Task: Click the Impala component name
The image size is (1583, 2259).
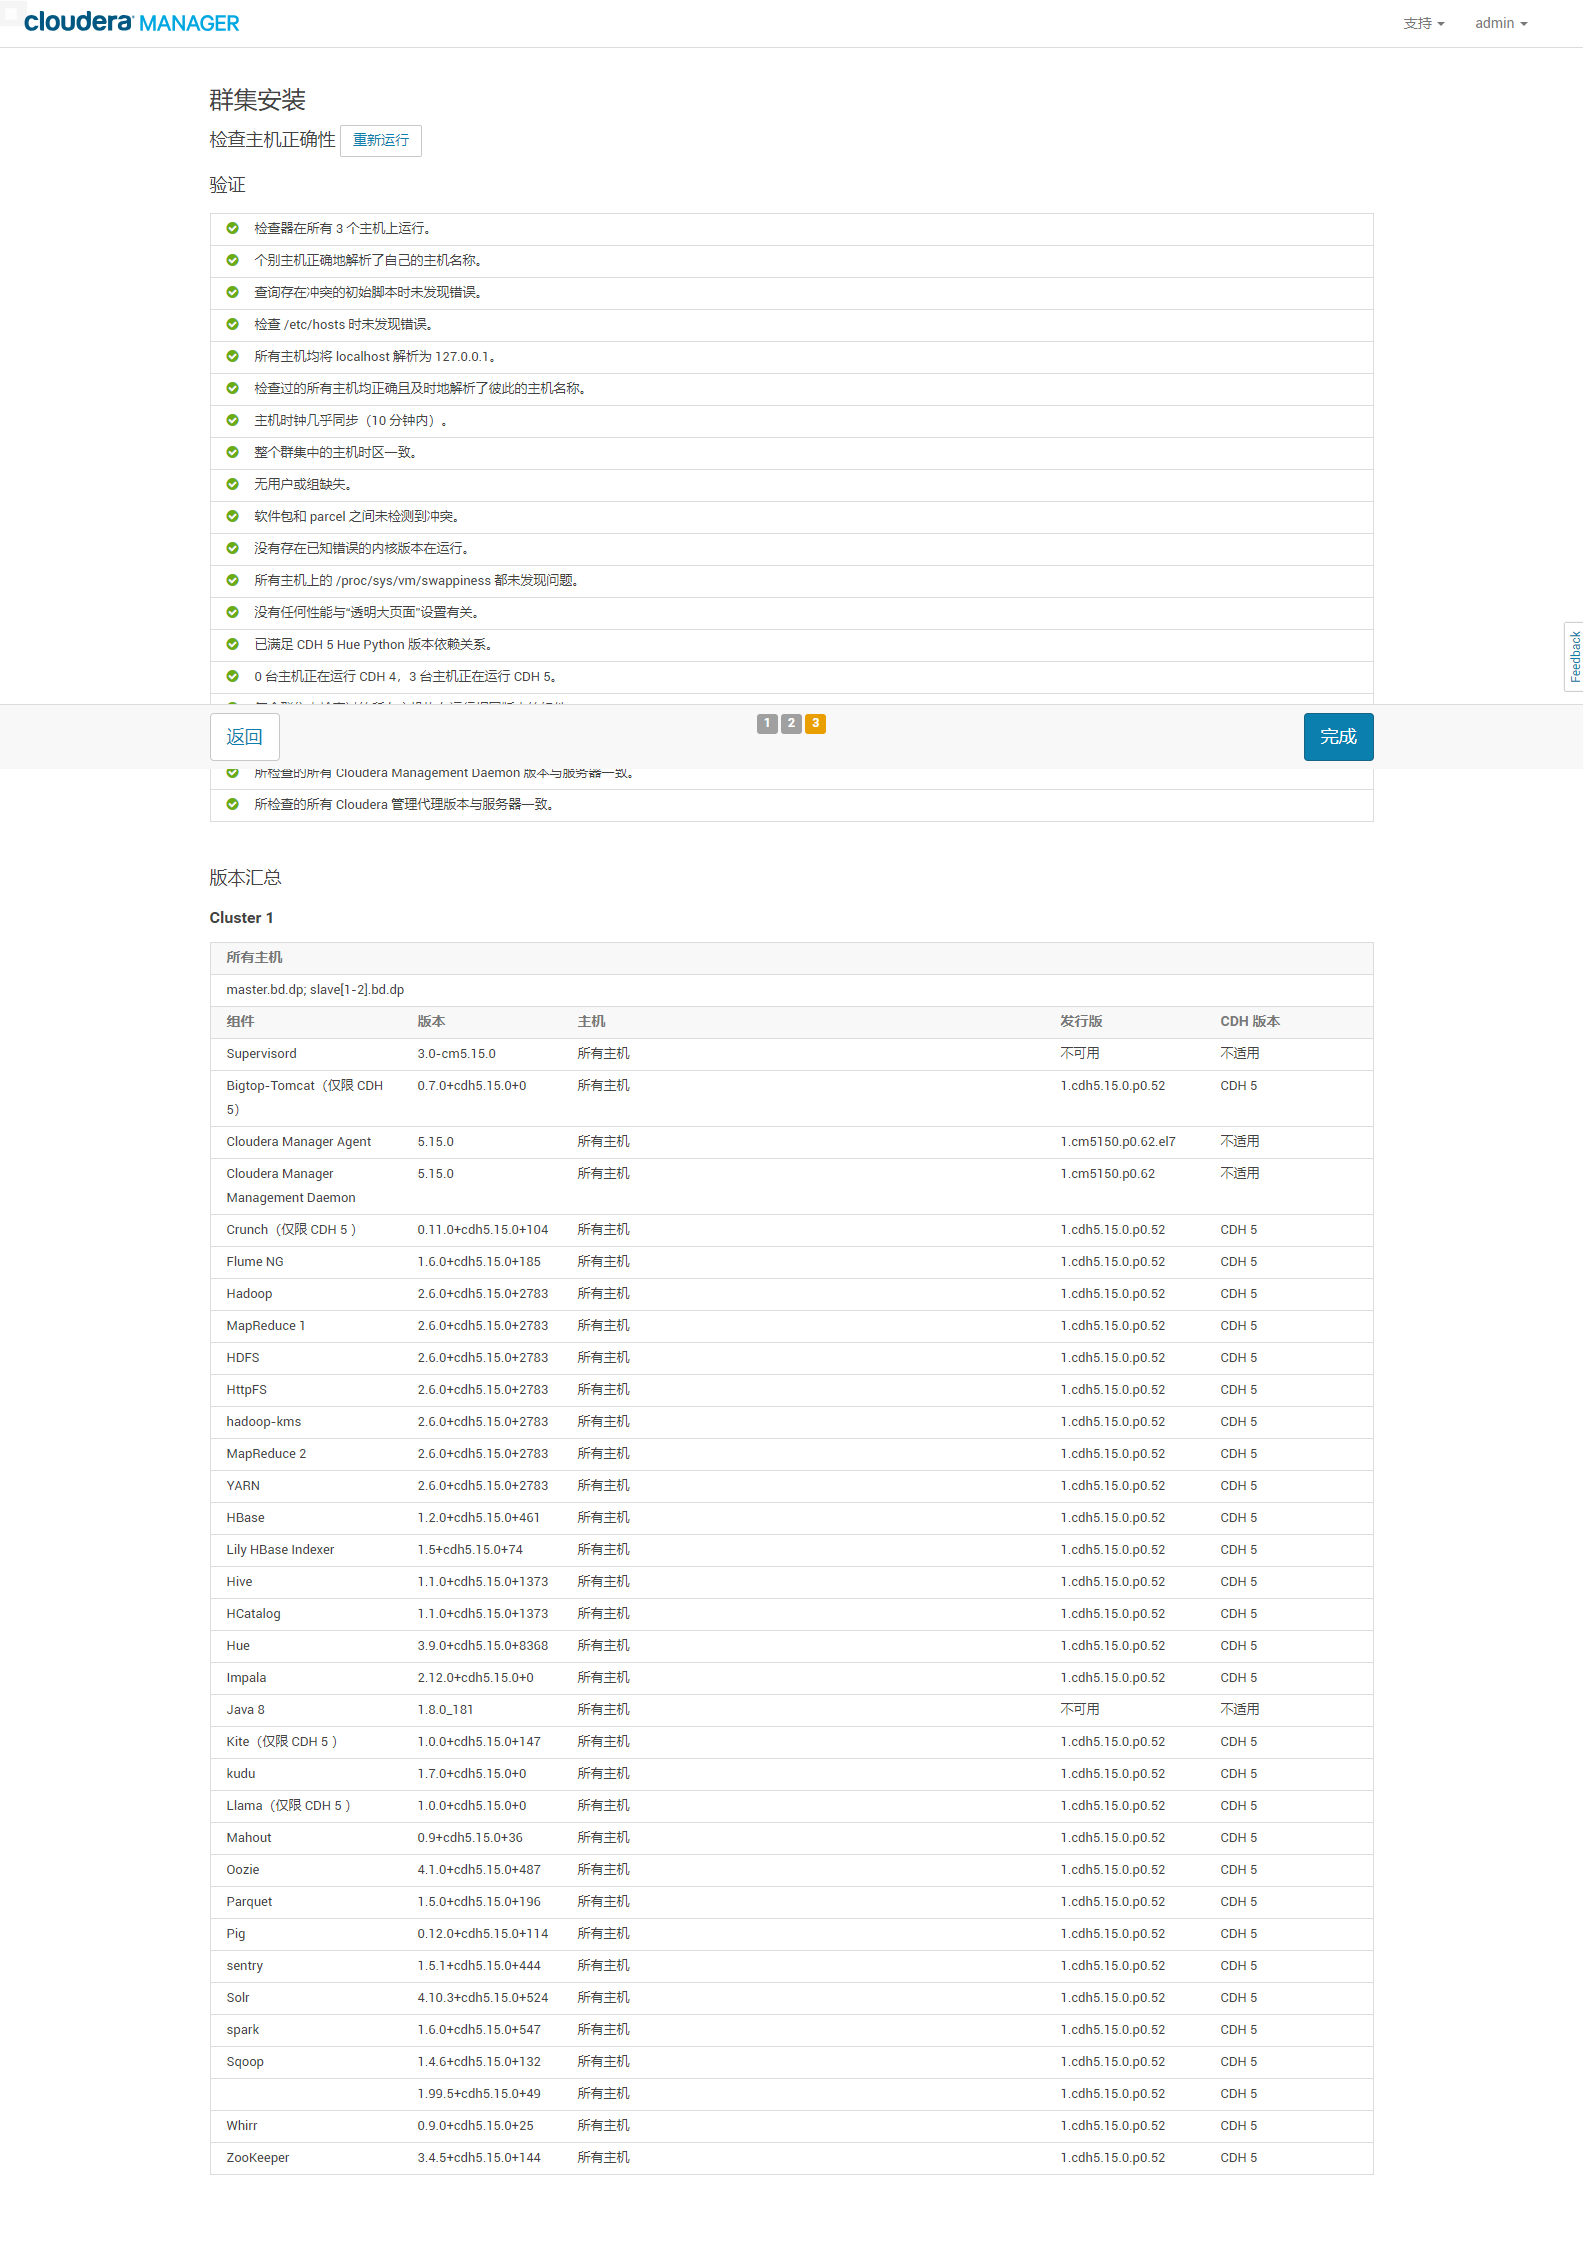Action: coord(246,1678)
